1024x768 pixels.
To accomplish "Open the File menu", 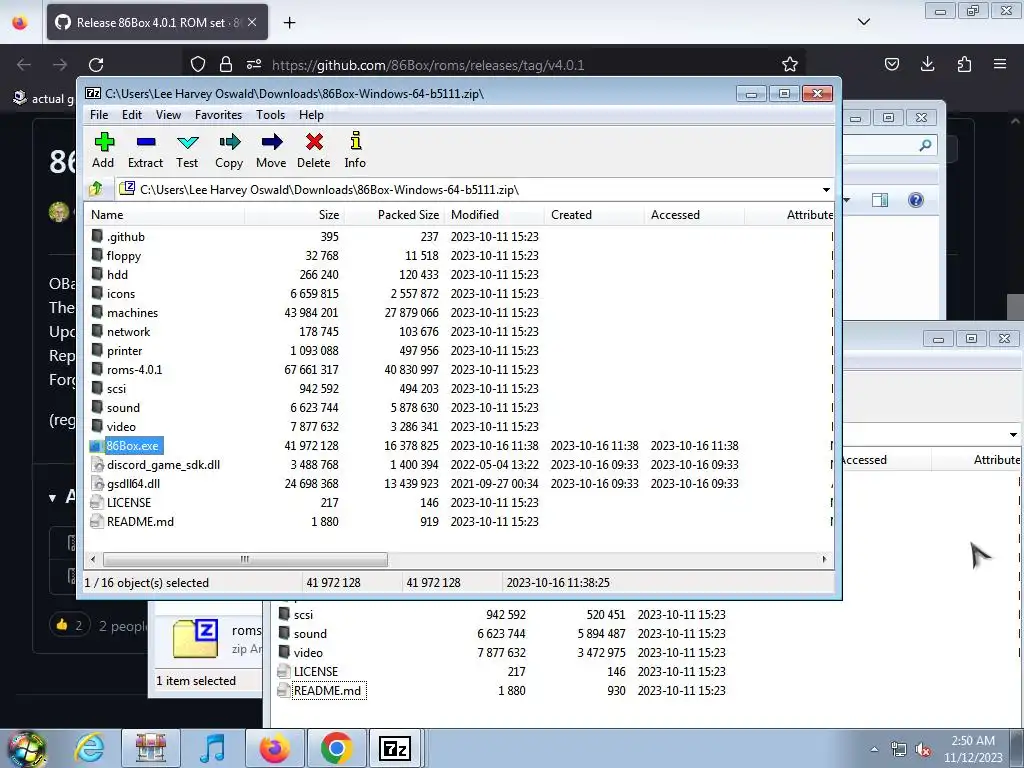I will [x=99, y=115].
